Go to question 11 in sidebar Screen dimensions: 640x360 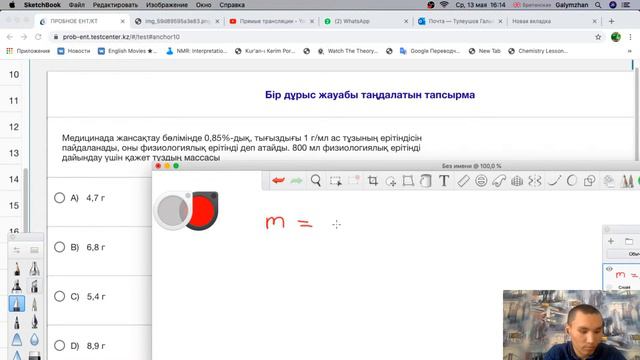(14, 100)
